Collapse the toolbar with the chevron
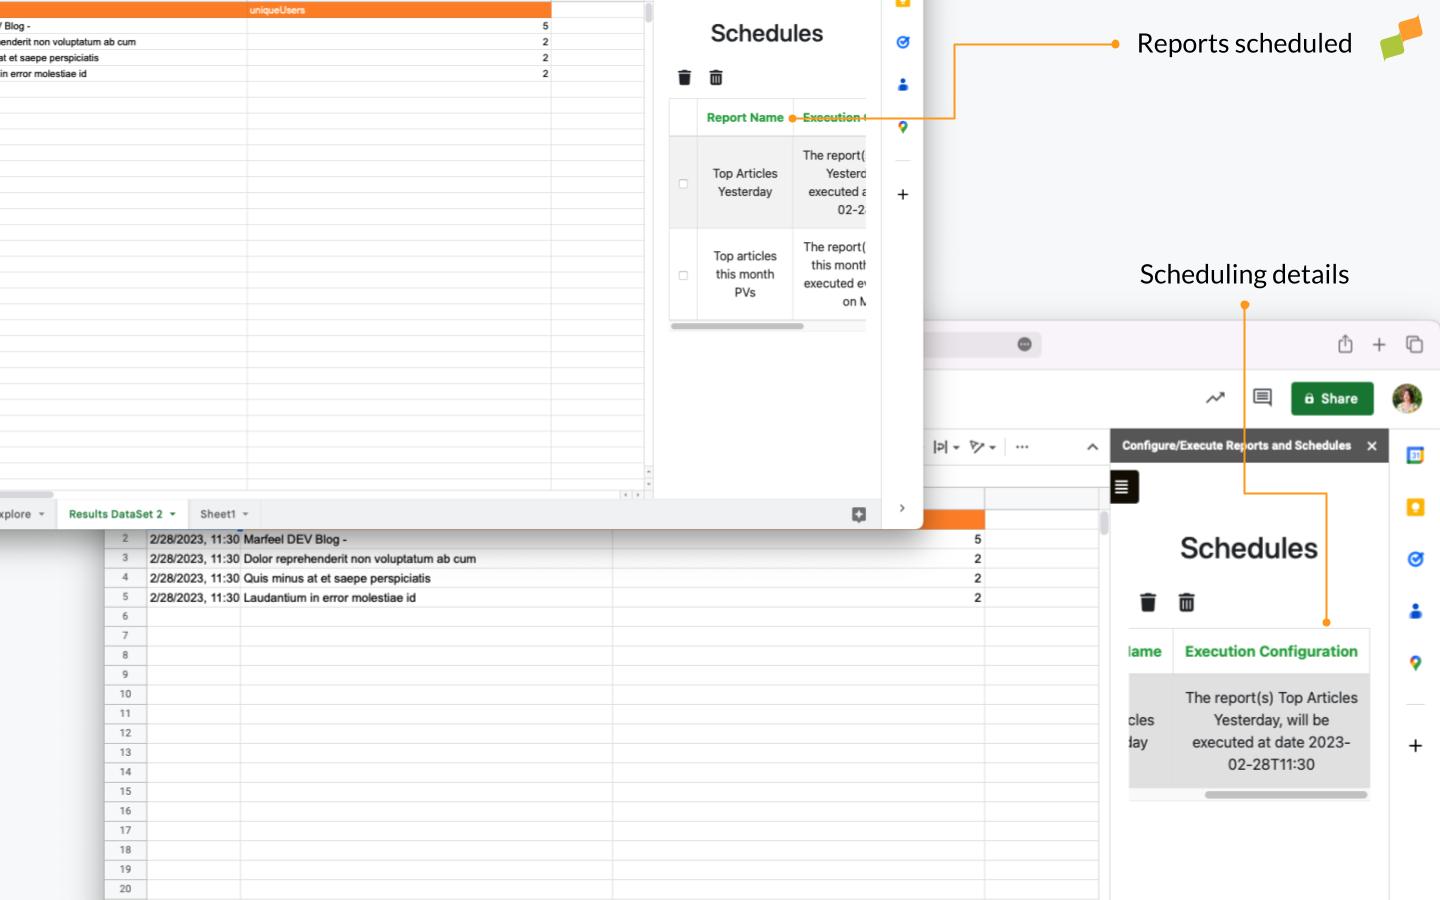 click(x=1091, y=447)
